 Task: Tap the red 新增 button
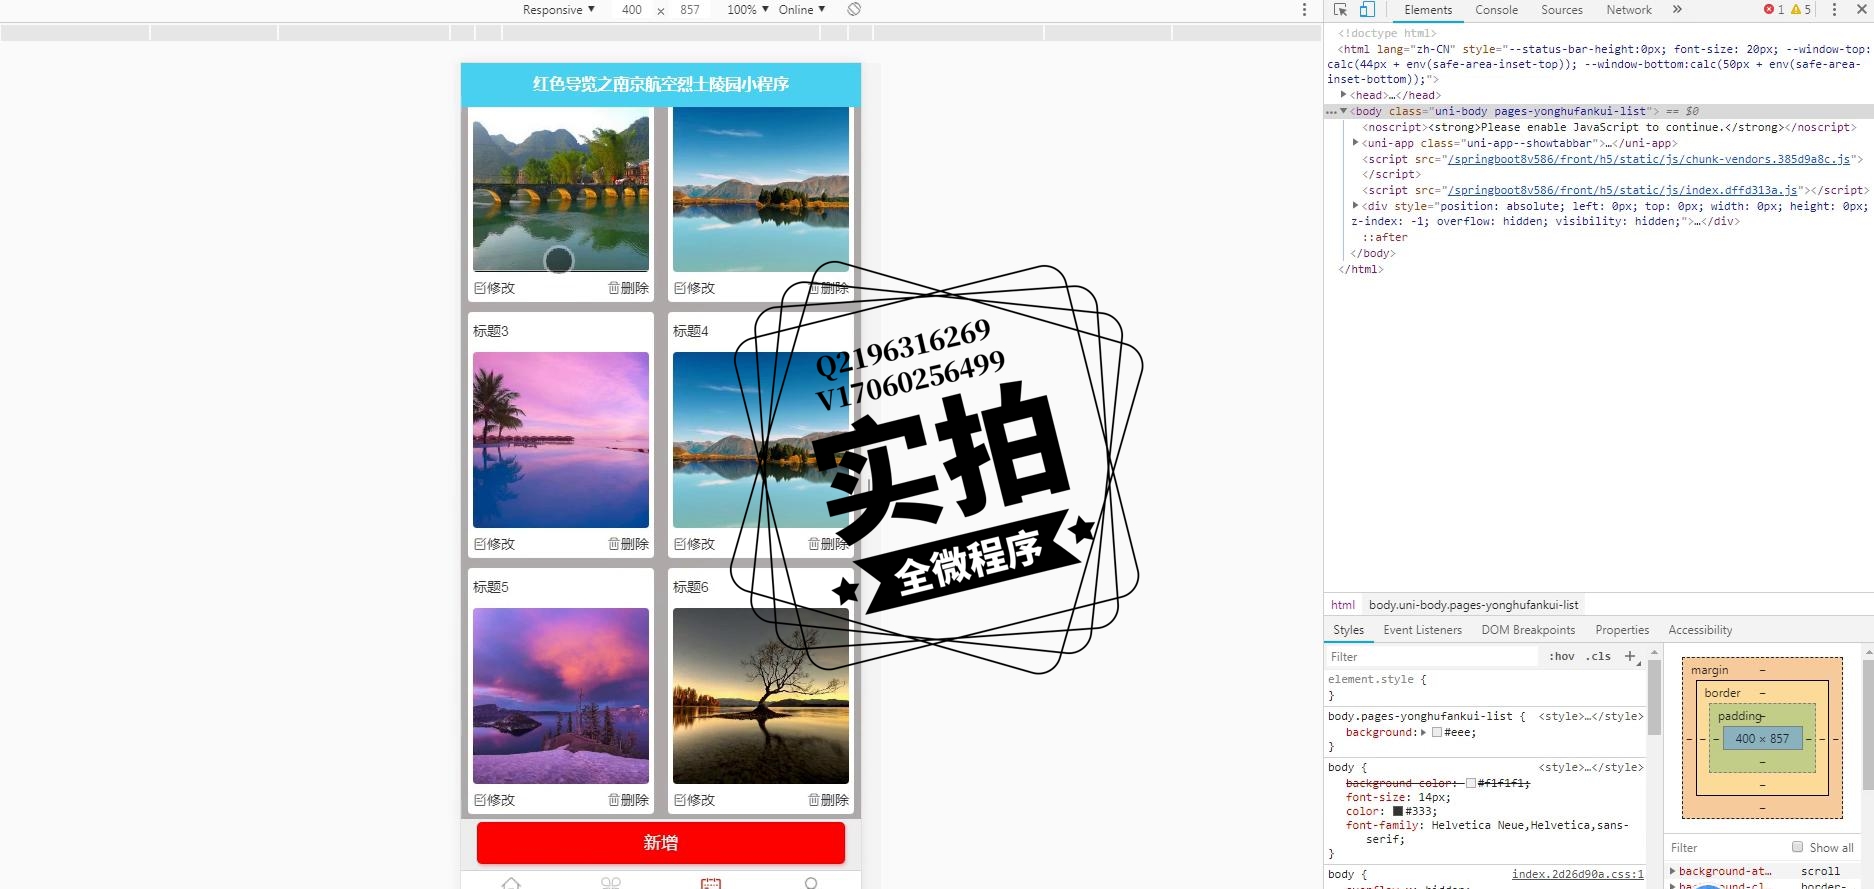pos(661,843)
